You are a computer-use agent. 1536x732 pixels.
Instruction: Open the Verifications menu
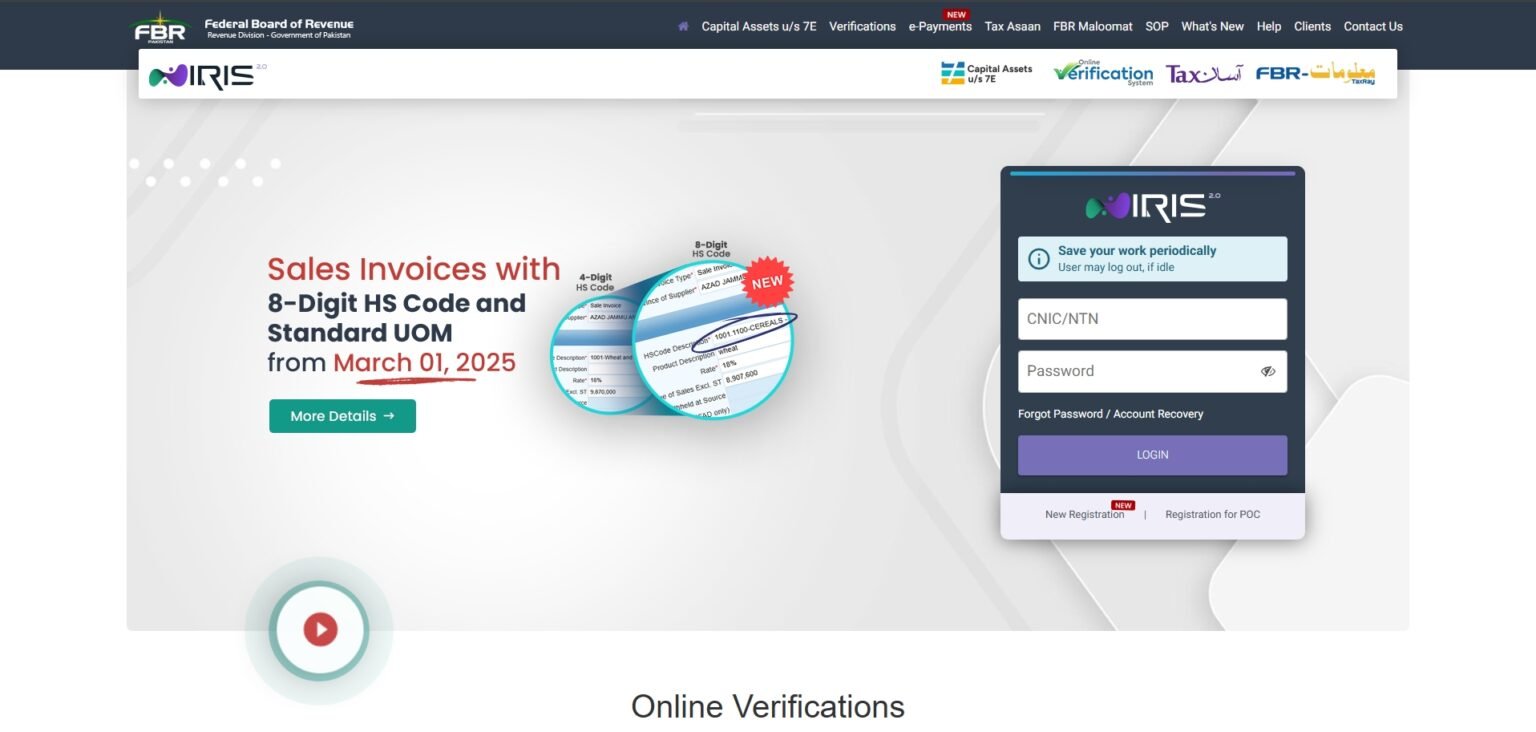tap(862, 26)
